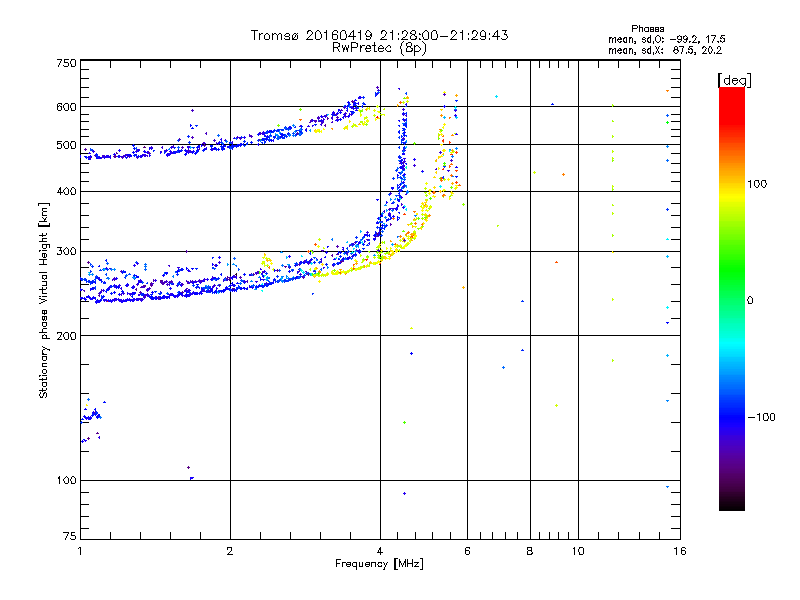
Task: Click the '[deg]' colorbar unit label
Action: 734,80
